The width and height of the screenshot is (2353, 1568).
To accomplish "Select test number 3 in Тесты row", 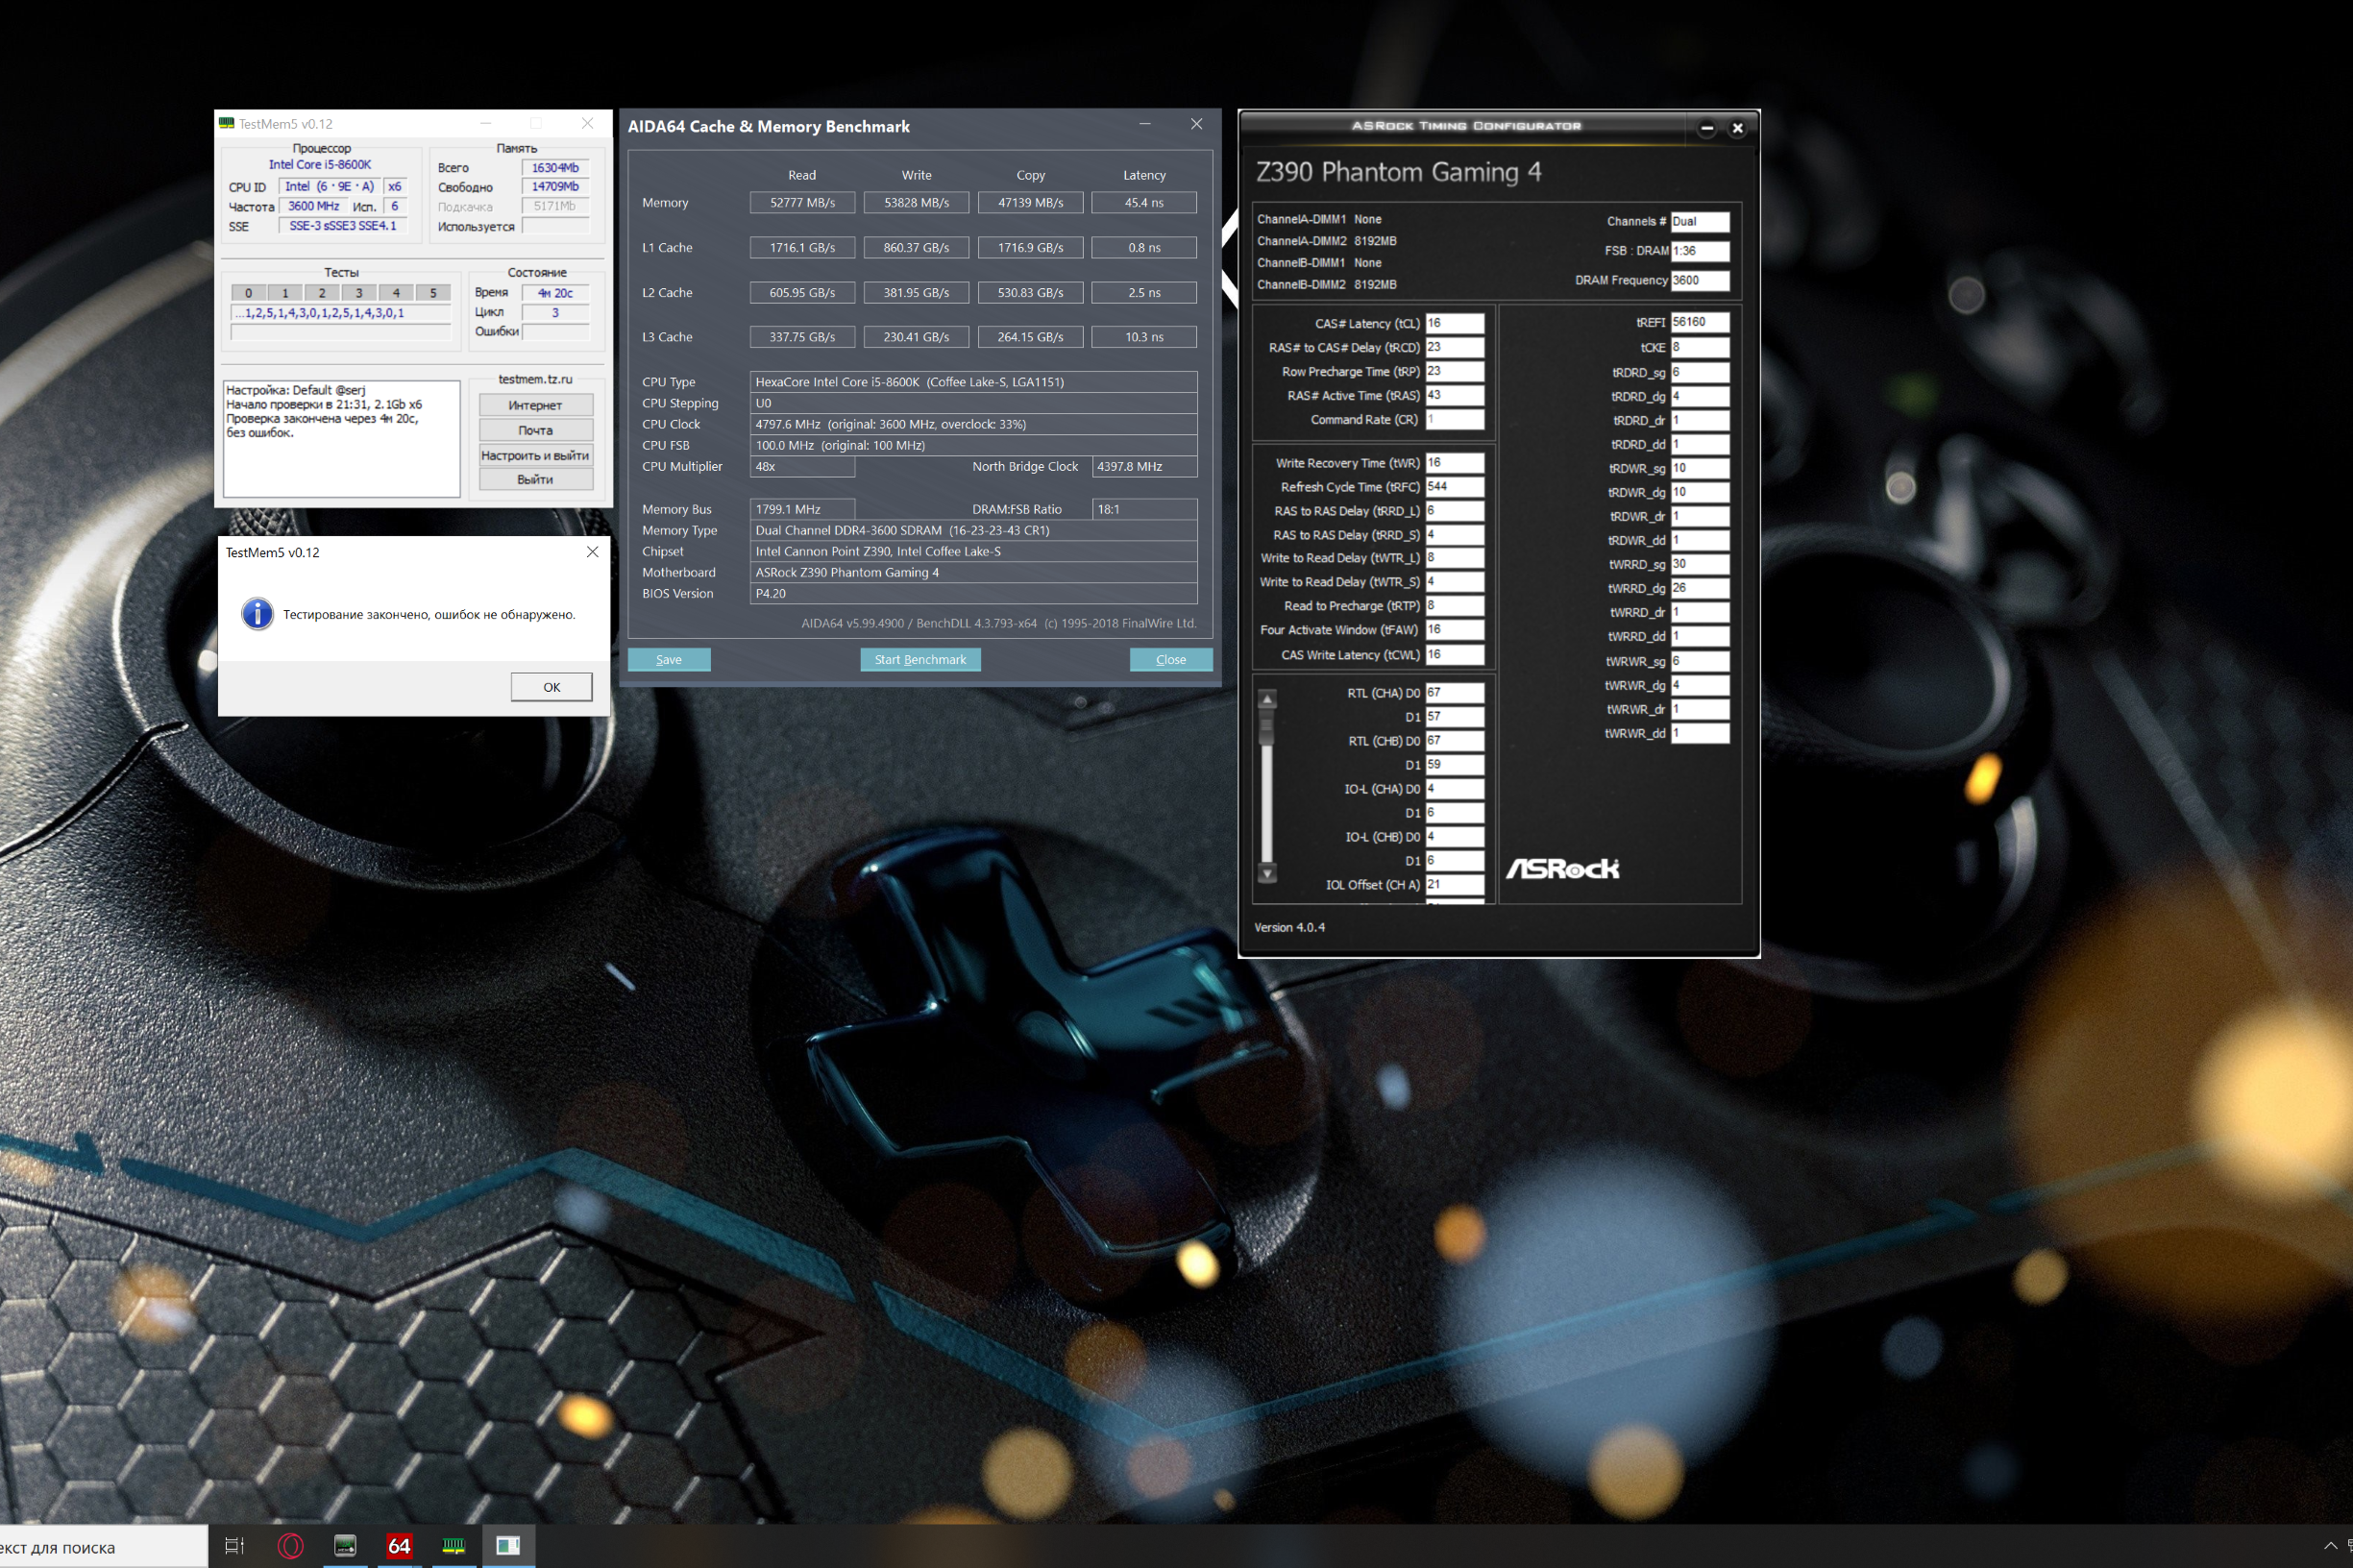I will pos(359,293).
